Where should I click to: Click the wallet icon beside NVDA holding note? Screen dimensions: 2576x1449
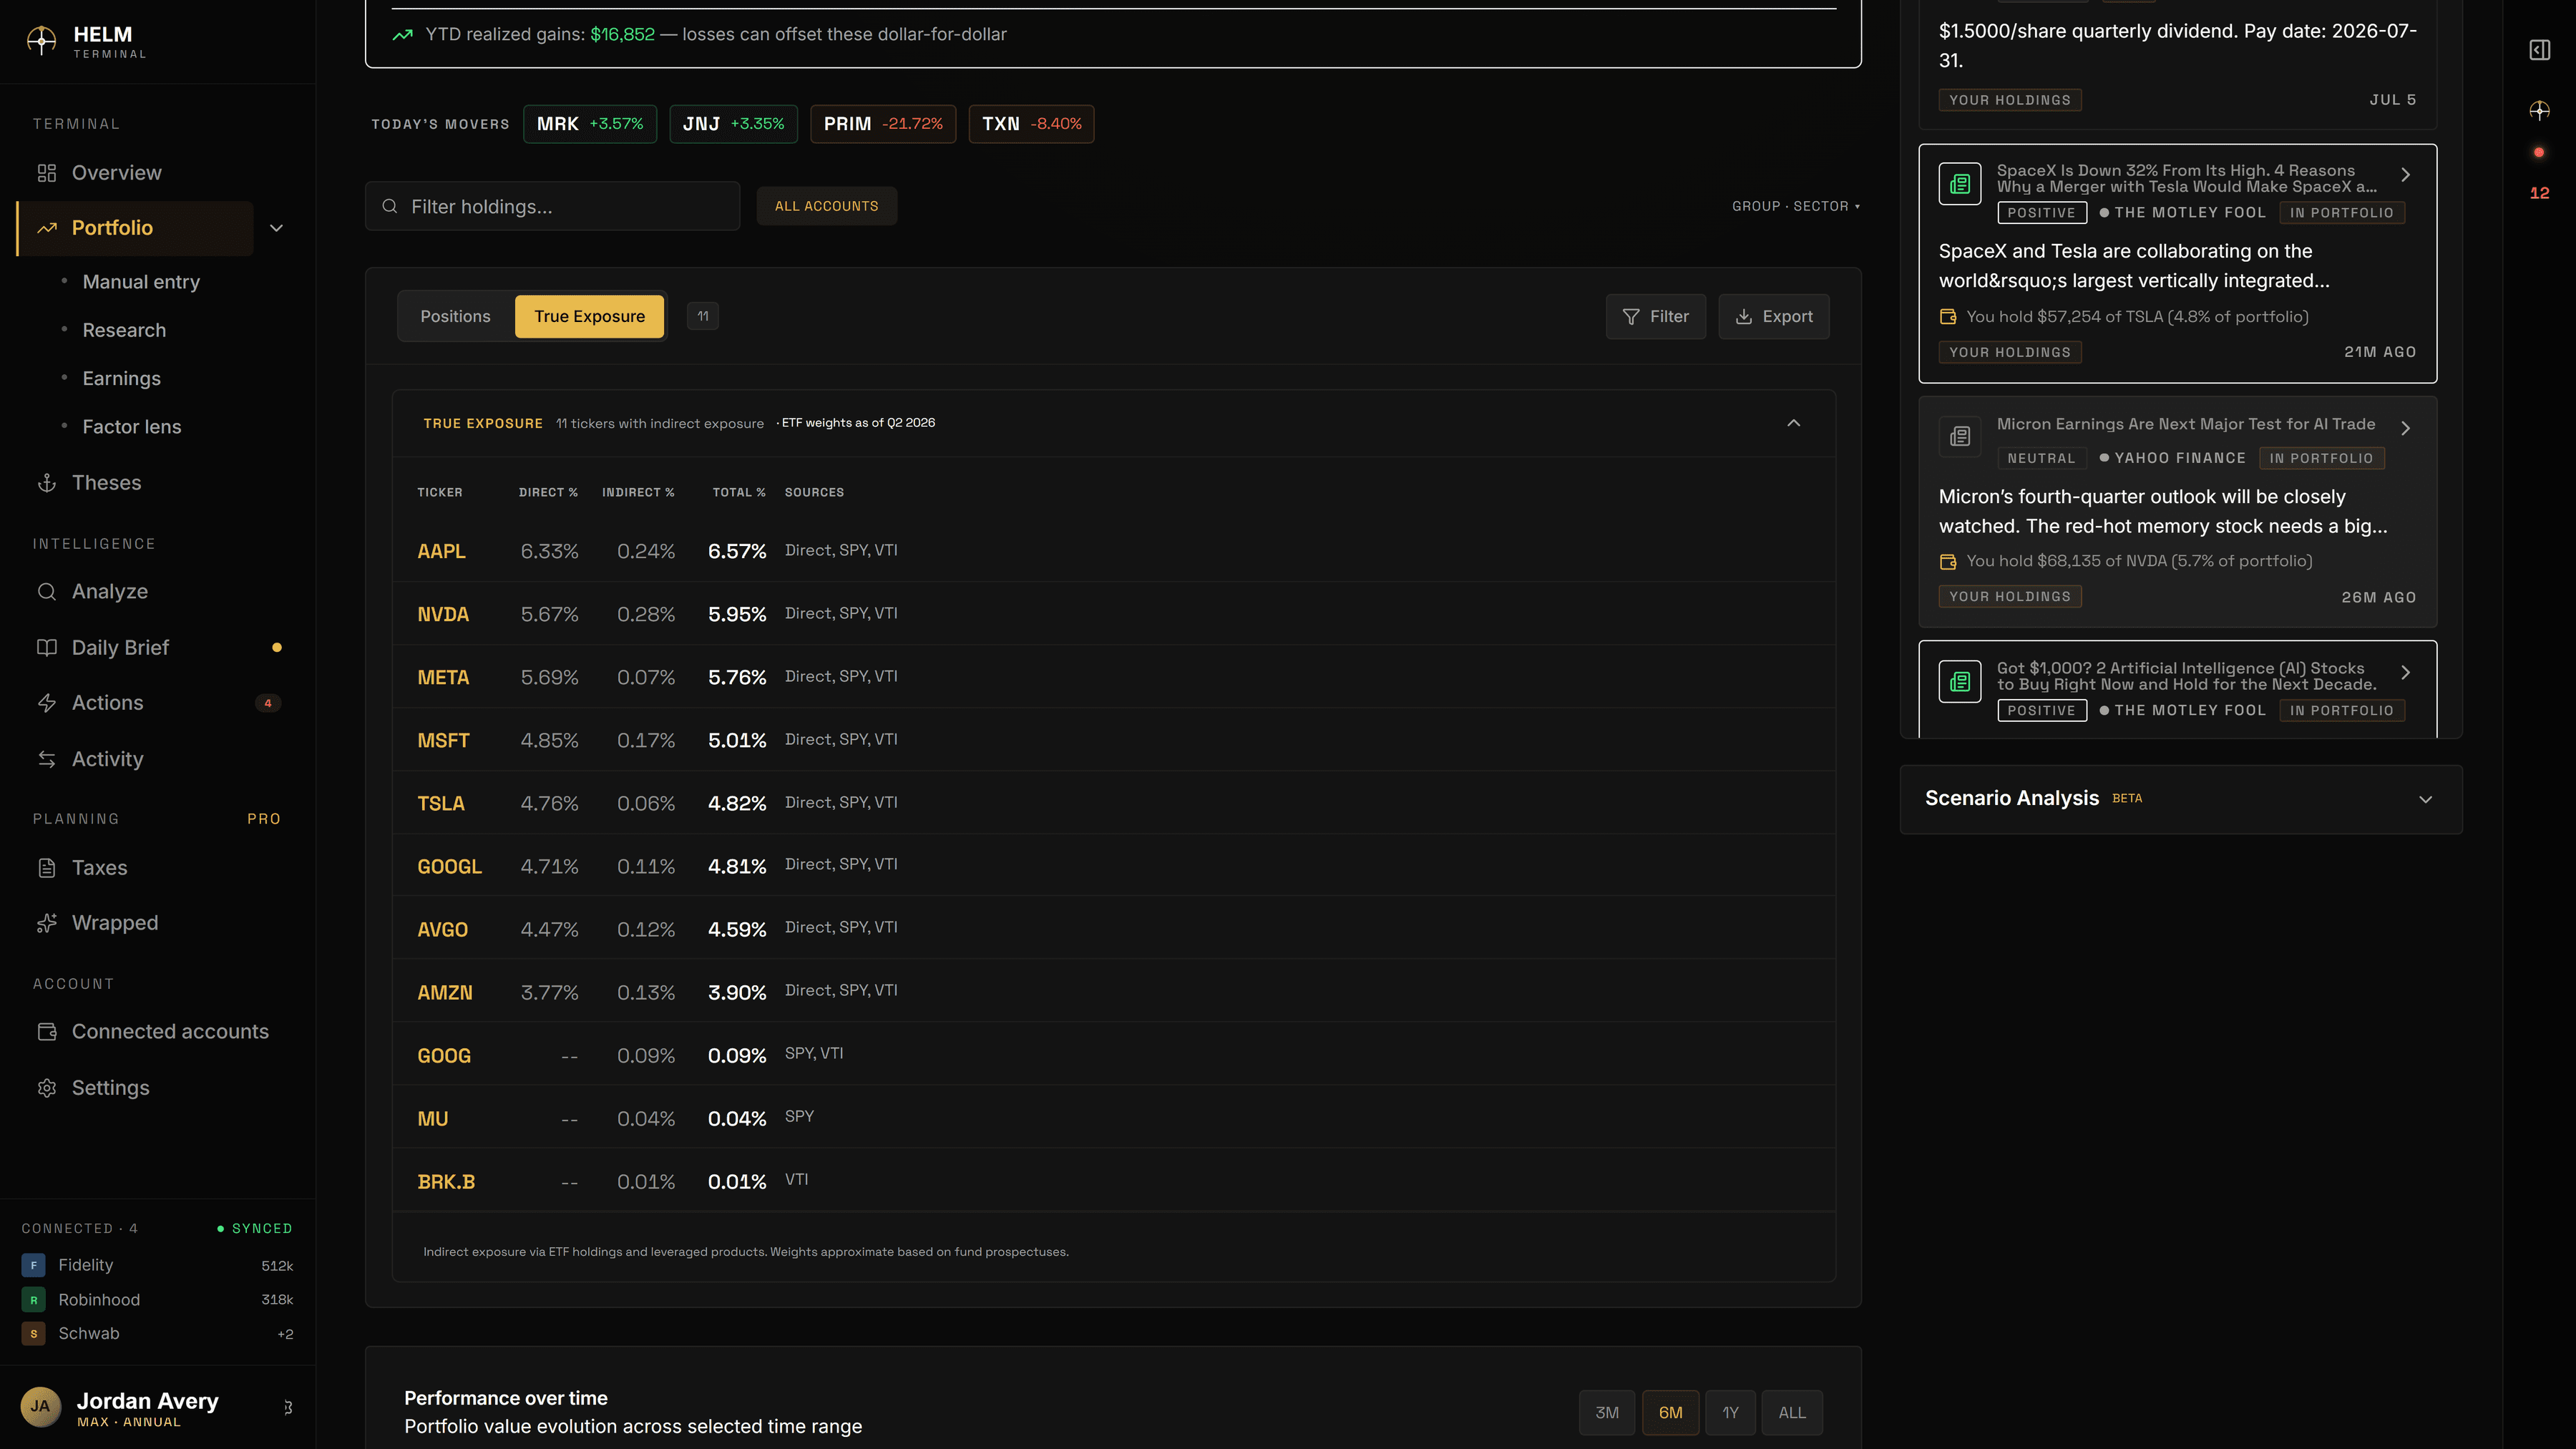(x=1948, y=562)
